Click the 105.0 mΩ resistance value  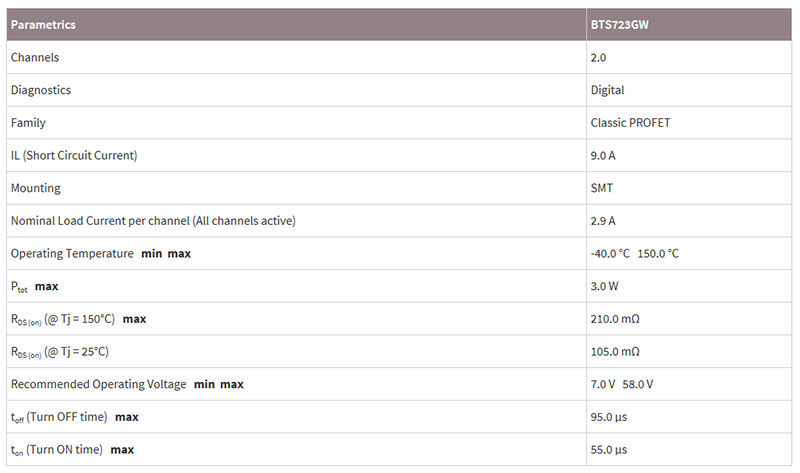(x=615, y=351)
